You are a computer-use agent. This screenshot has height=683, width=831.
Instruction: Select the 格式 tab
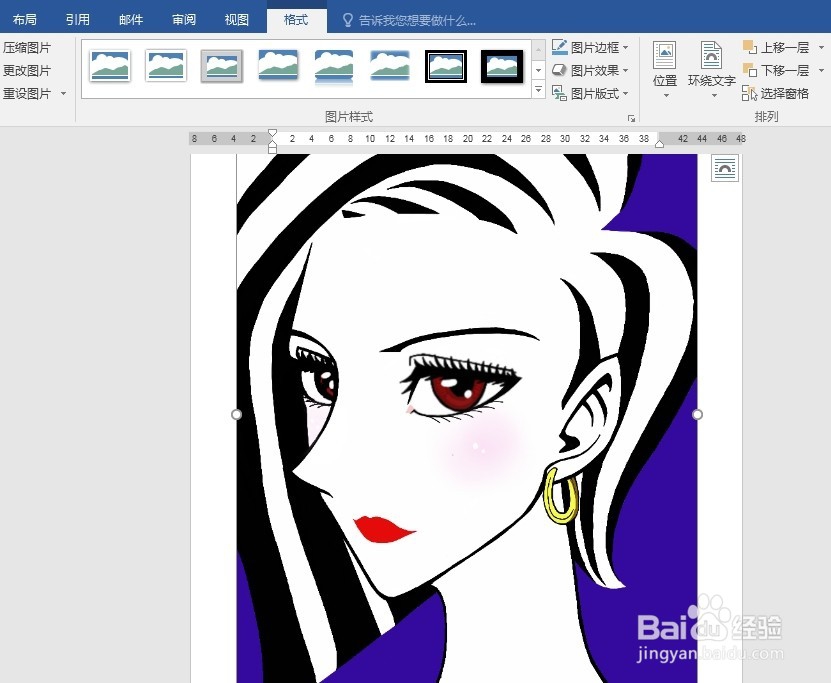[x=296, y=20]
